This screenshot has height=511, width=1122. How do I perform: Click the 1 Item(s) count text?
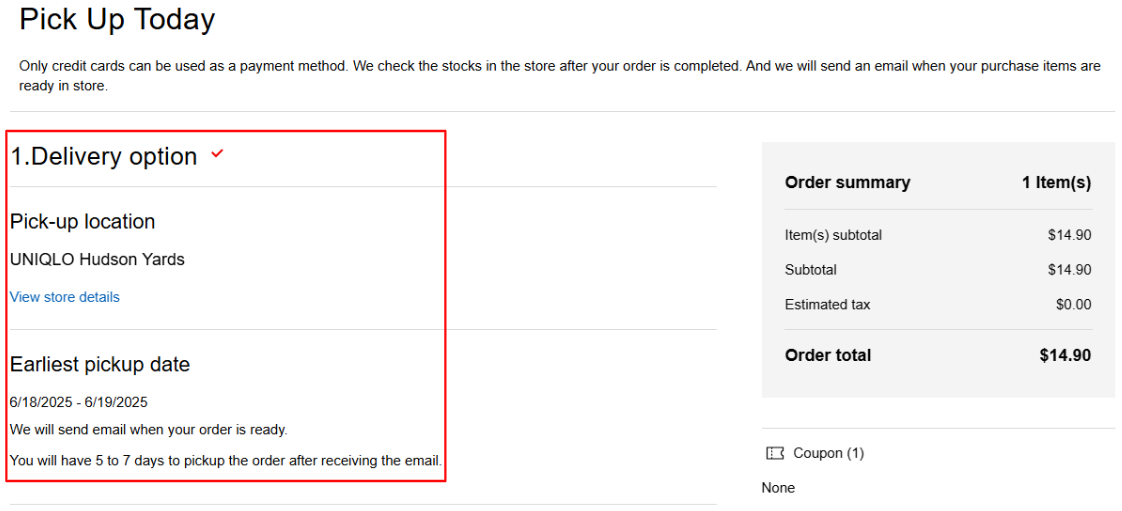[1056, 182]
